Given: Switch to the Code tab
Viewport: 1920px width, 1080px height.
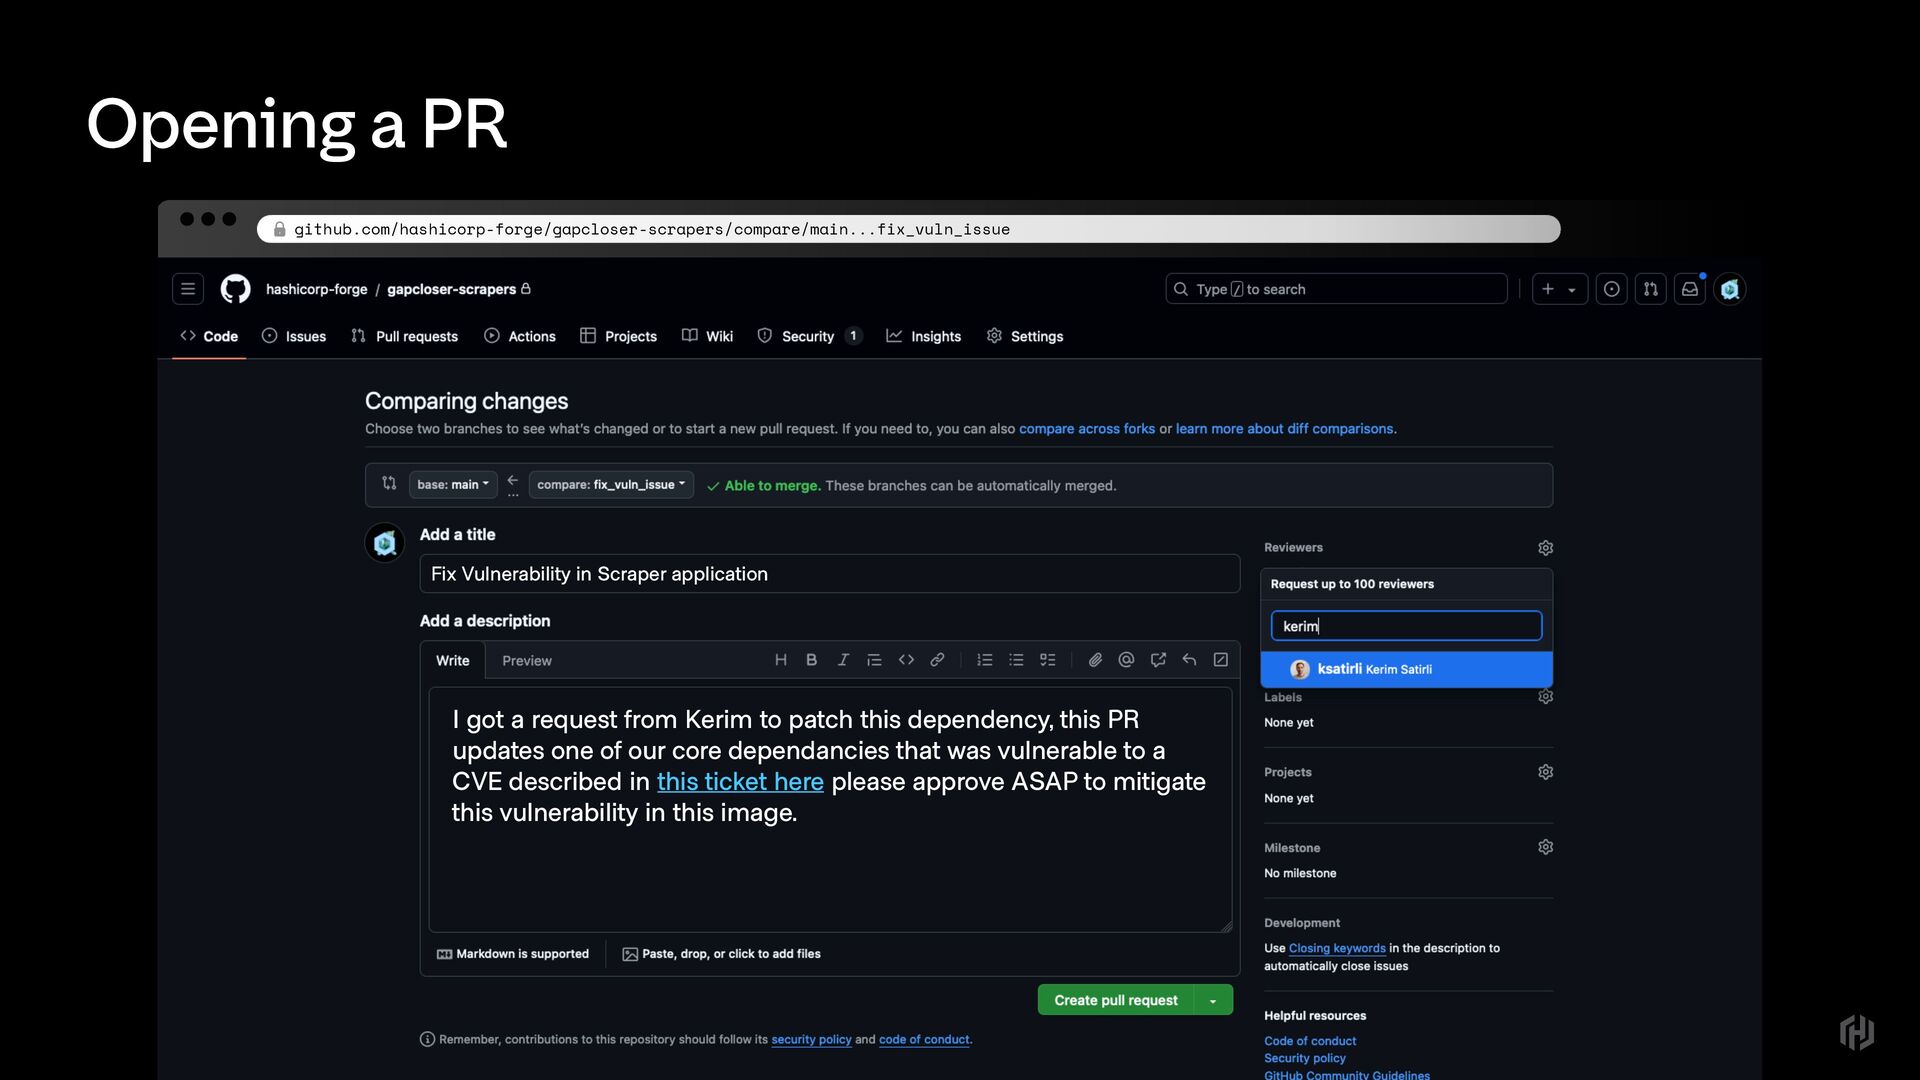Looking at the screenshot, I should click(x=209, y=336).
